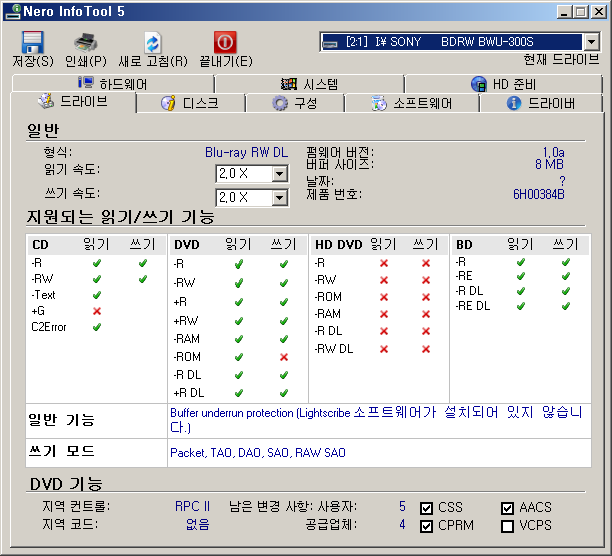This screenshot has width=612, height=556.
Task: Click the green check for DVD -RAM read
Action: pos(238,339)
